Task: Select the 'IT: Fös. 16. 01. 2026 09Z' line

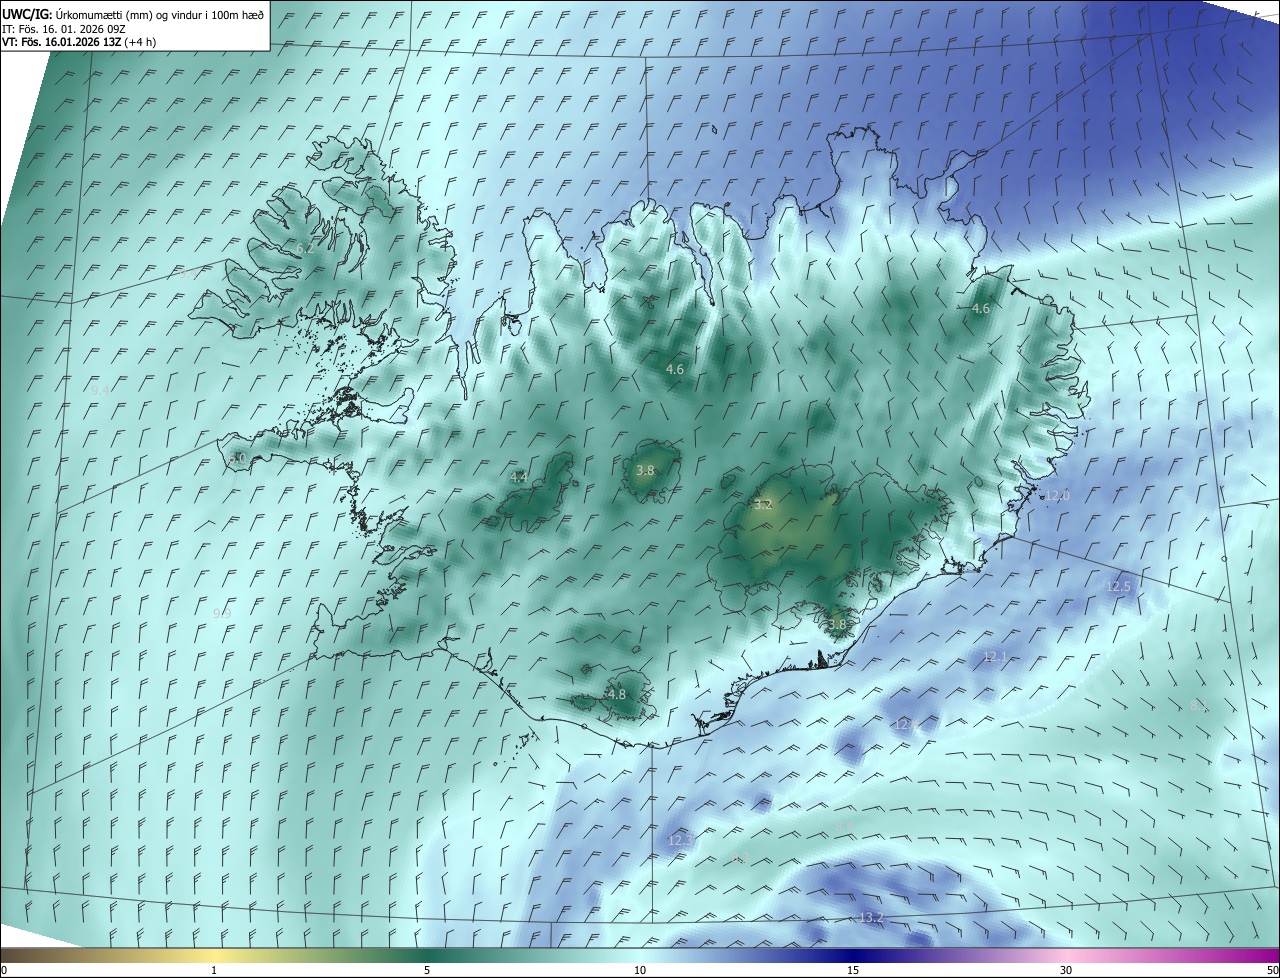Action: (x=63, y=30)
